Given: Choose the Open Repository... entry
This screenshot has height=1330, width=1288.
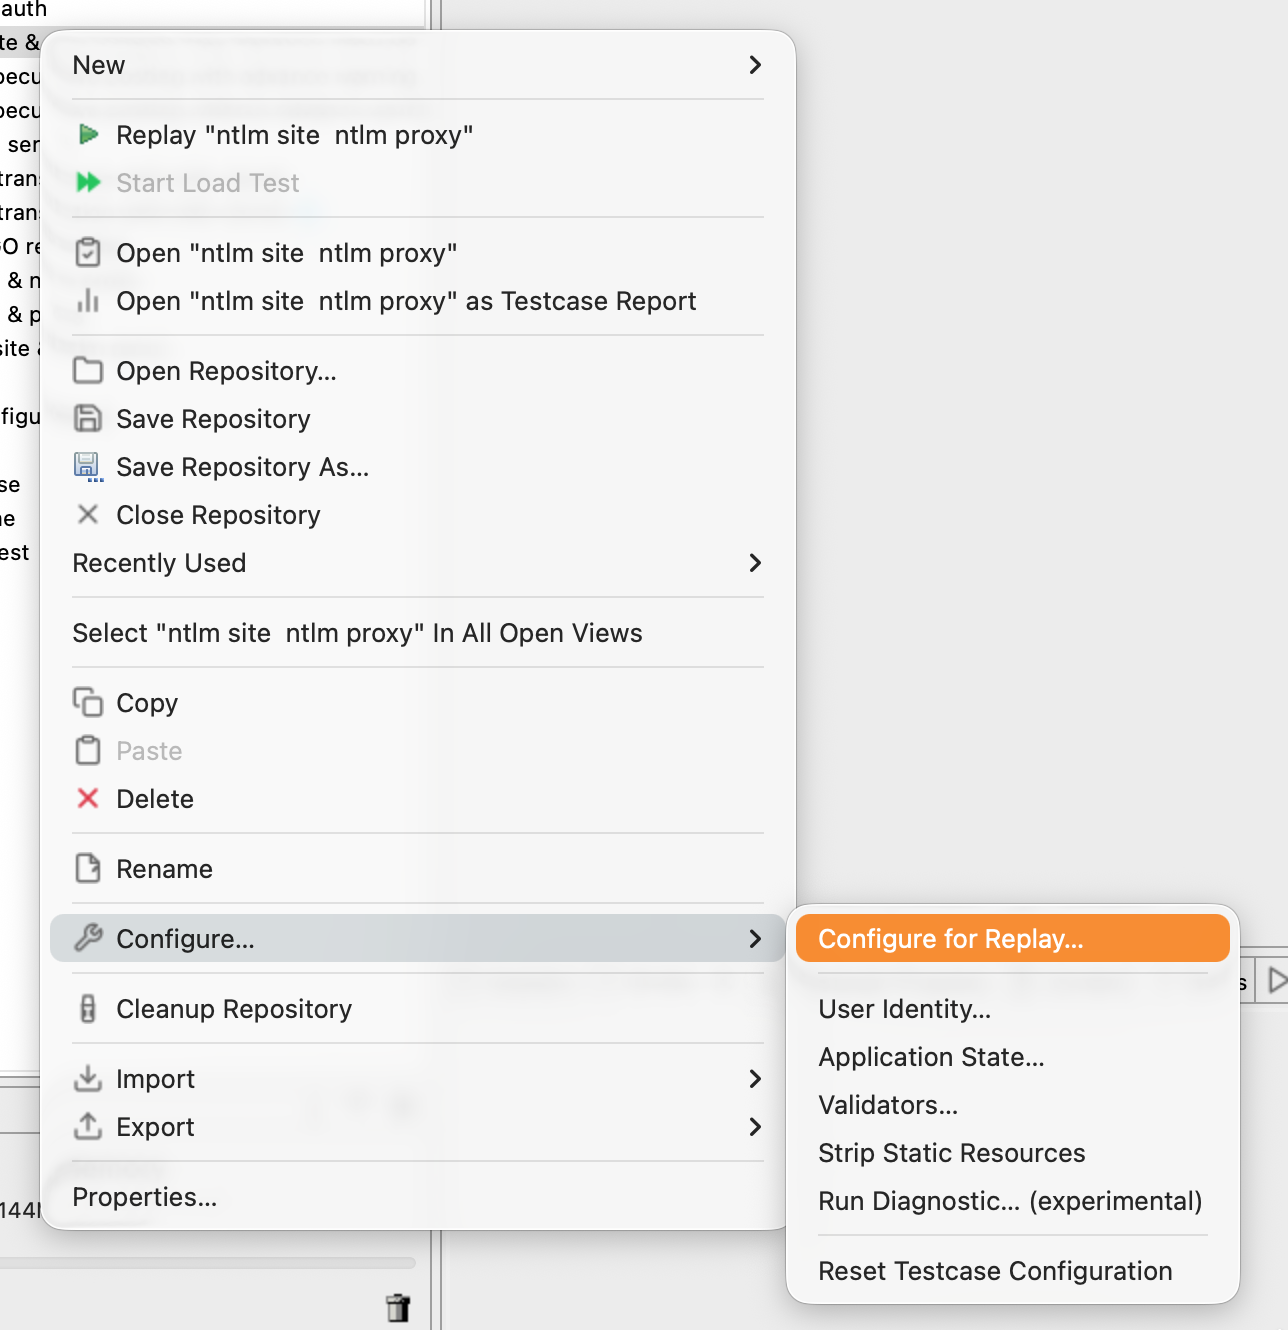Looking at the screenshot, I should (x=417, y=371).
